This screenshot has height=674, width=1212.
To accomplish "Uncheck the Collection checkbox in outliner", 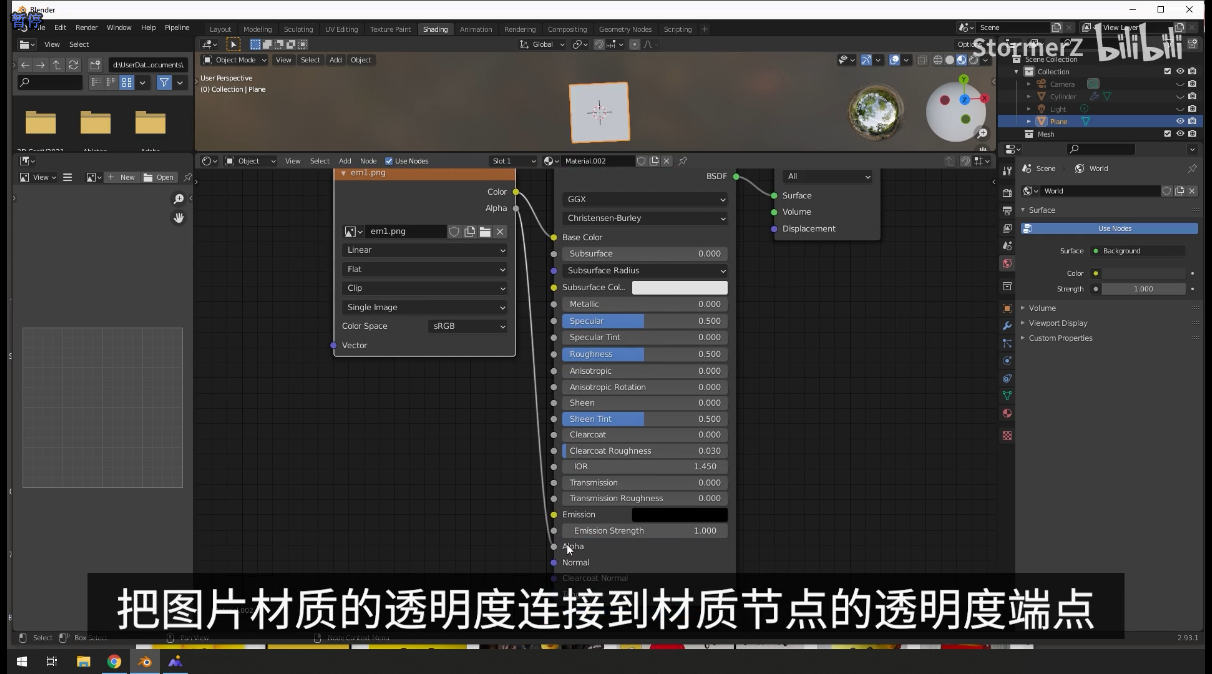I will pyautogui.click(x=1167, y=71).
